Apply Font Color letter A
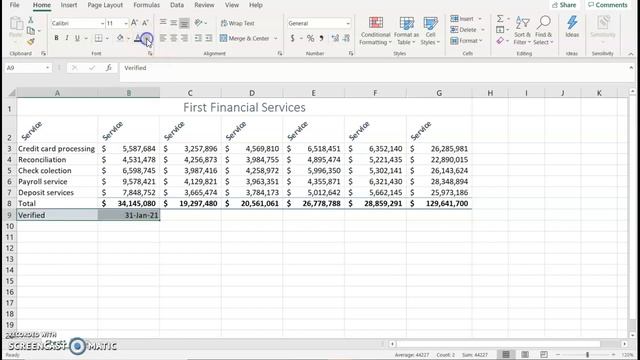640x360 pixels. pos(138,38)
